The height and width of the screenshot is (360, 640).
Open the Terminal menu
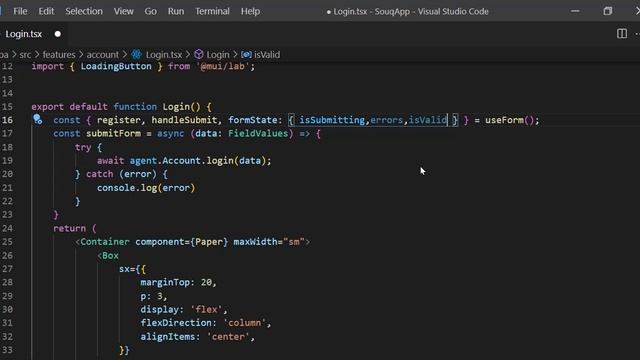pos(212,11)
